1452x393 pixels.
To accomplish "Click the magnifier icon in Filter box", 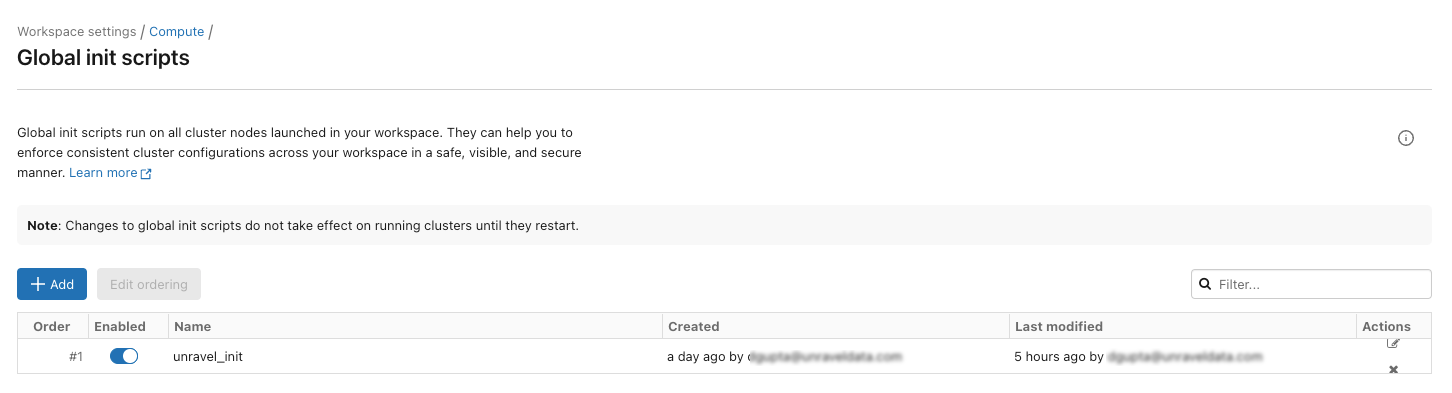I will coord(1205,284).
